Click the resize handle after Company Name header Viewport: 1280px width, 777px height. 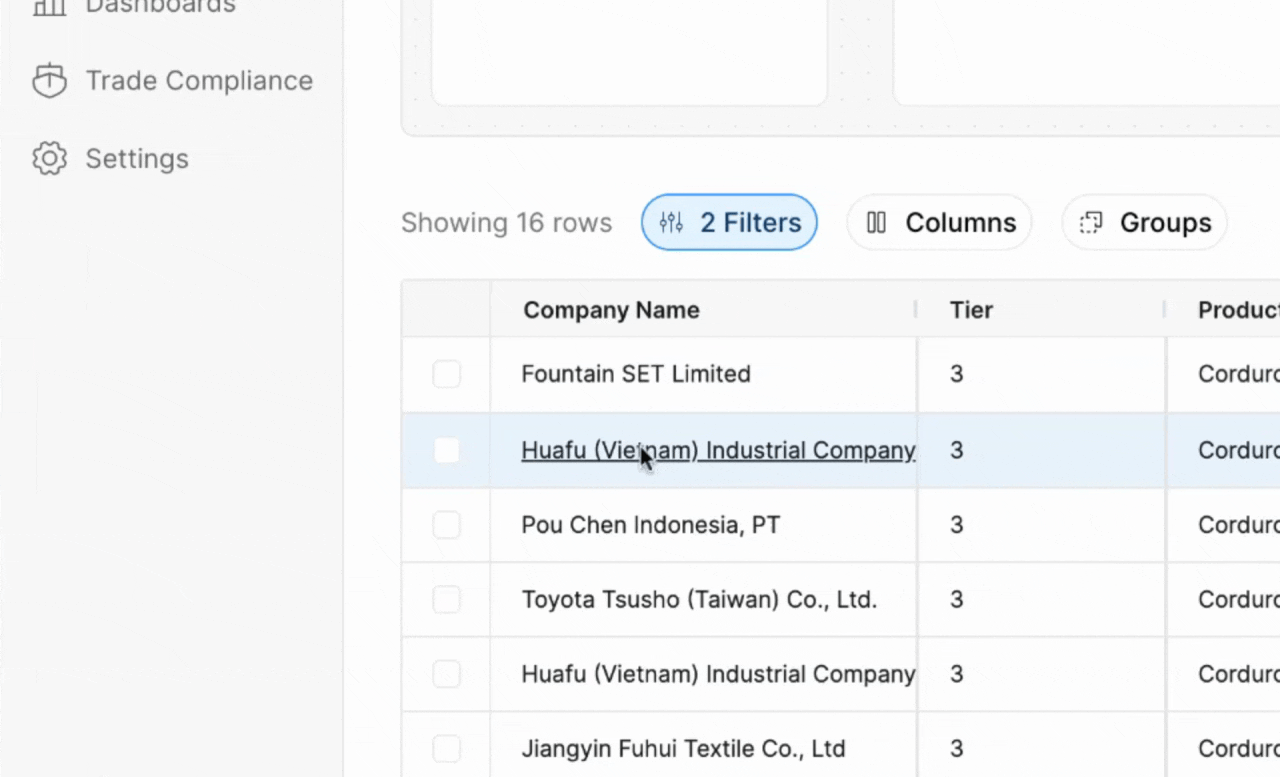(916, 310)
